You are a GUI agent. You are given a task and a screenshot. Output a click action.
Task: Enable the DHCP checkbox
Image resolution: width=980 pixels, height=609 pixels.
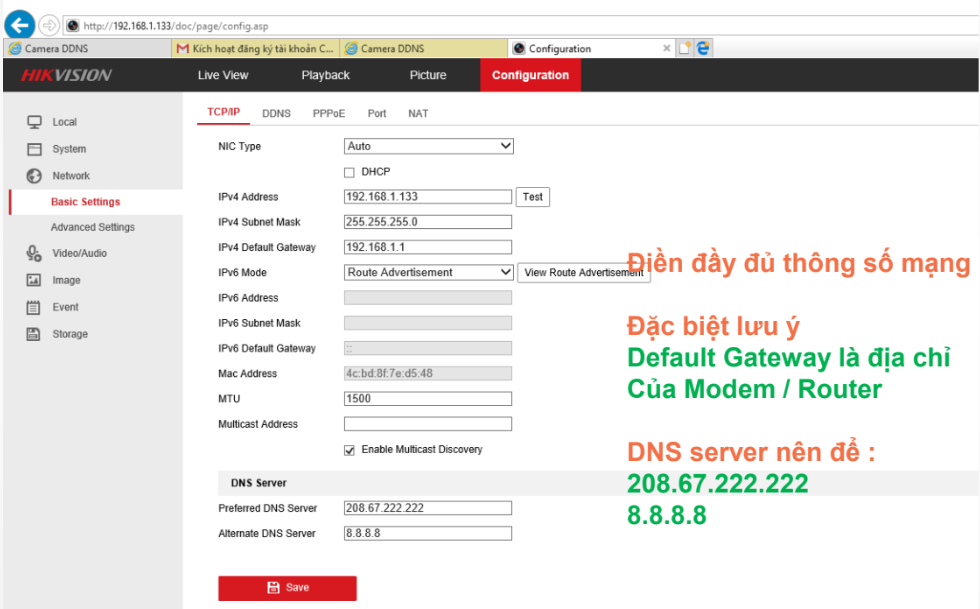(x=350, y=172)
